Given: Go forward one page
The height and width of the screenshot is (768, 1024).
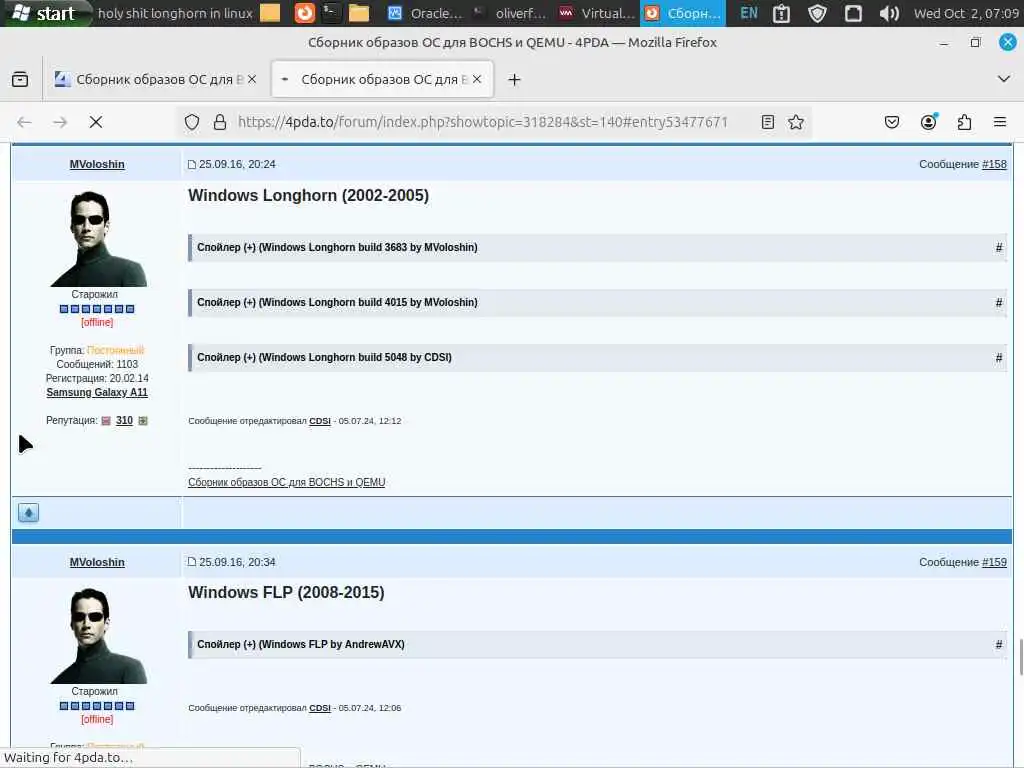Looking at the screenshot, I should (x=60, y=122).
